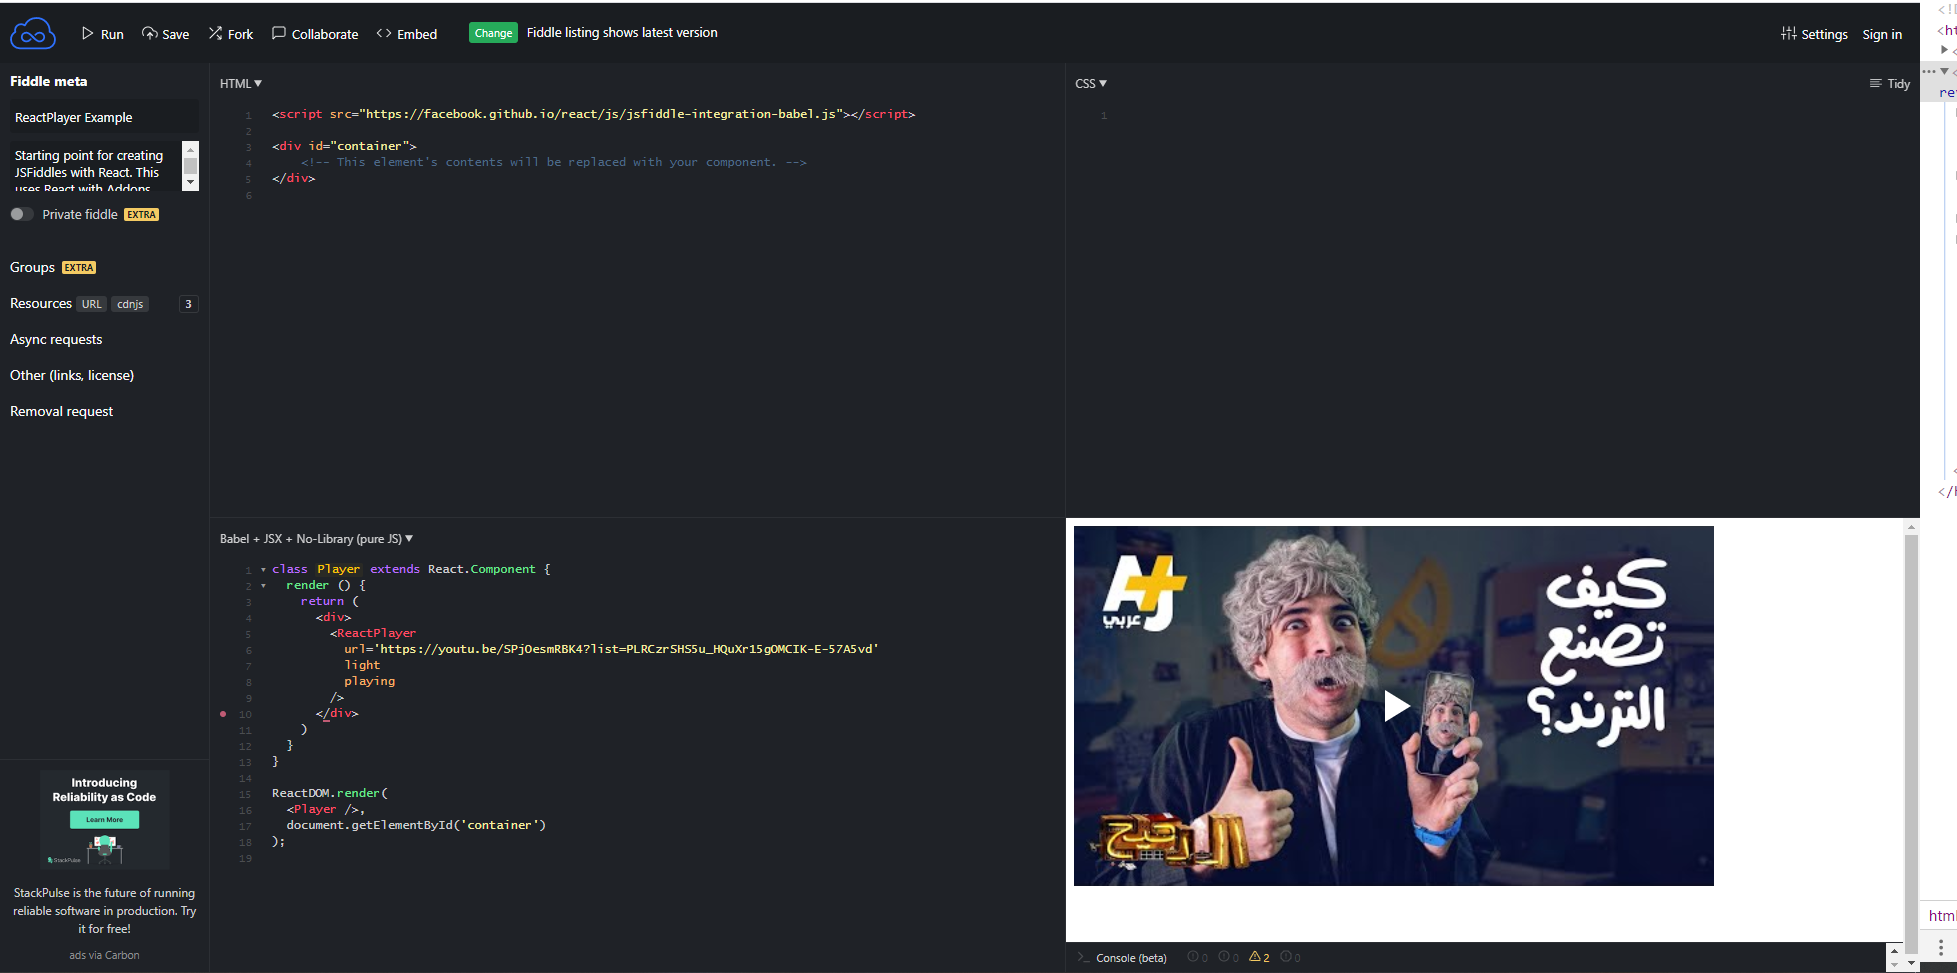Save the current fiddle

pos(165,33)
